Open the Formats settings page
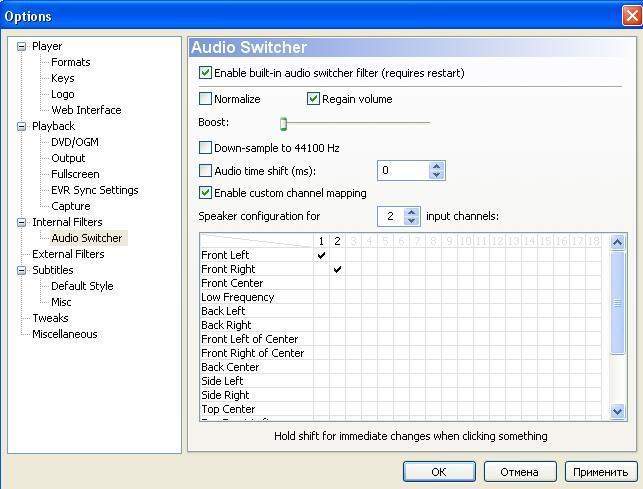Image resolution: width=643 pixels, height=489 pixels. pos(71,62)
